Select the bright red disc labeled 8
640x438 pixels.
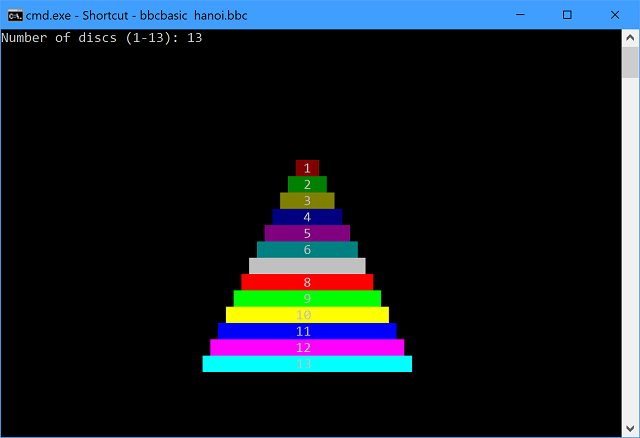coord(307,282)
